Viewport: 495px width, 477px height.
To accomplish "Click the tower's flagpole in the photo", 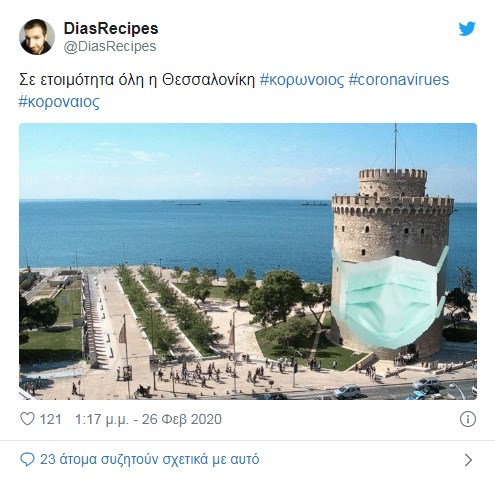I will [396, 147].
